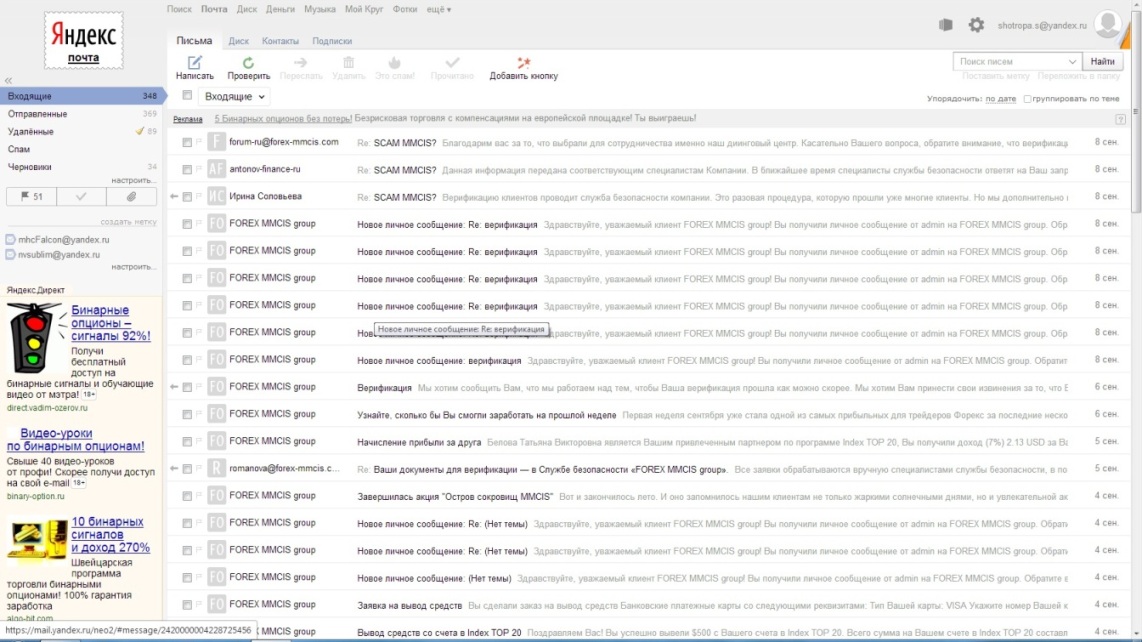Click ad link Видео-уроки по бинарным опционам
The width and height of the screenshot is (1142, 642).
[76, 439]
